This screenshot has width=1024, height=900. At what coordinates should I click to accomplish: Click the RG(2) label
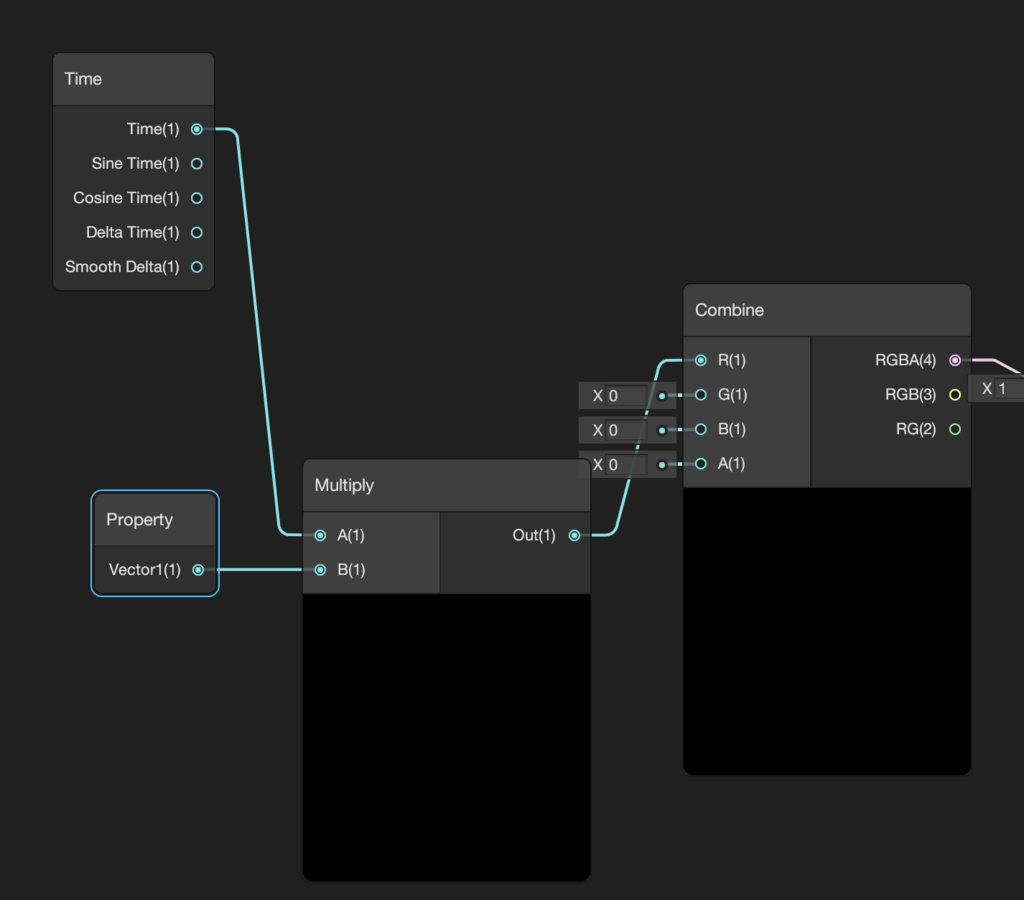(x=916, y=430)
